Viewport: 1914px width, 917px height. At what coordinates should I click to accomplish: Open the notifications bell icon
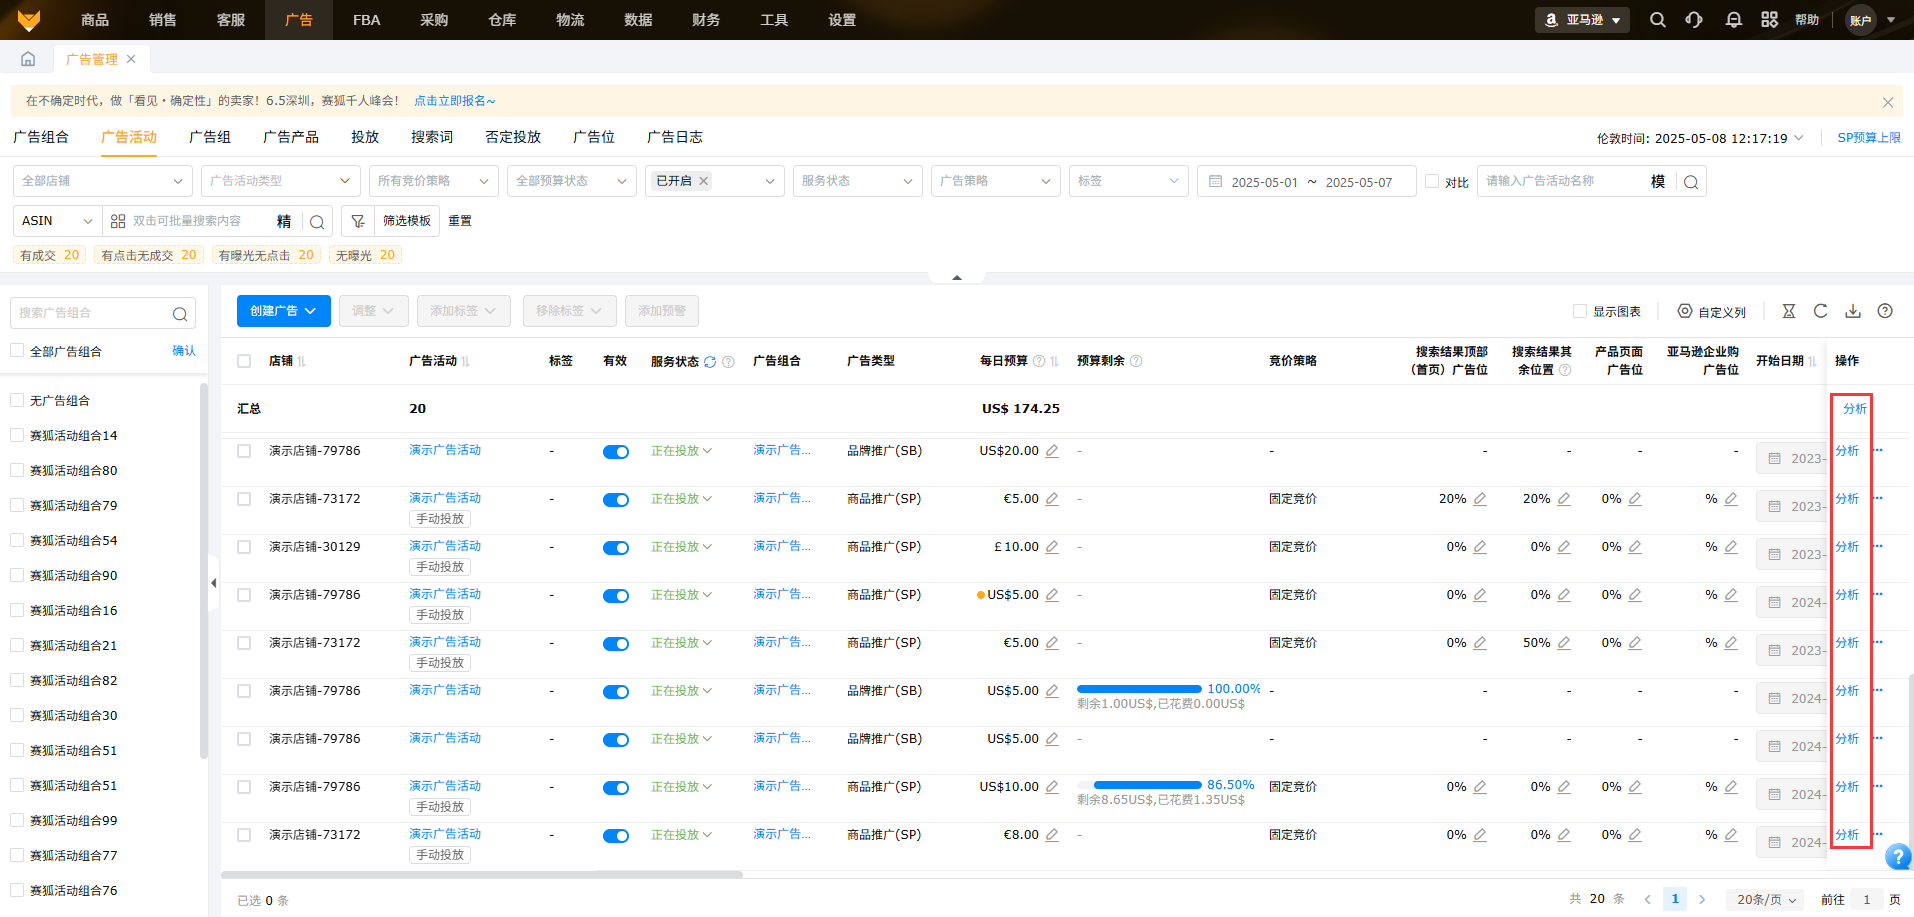pos(1733,20)
